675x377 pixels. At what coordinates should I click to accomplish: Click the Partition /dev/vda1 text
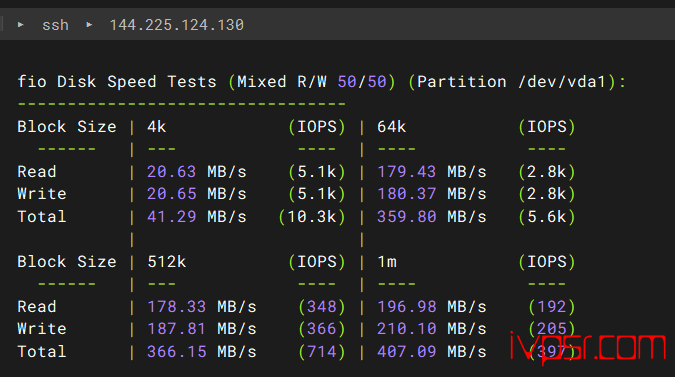pos(512,82)
